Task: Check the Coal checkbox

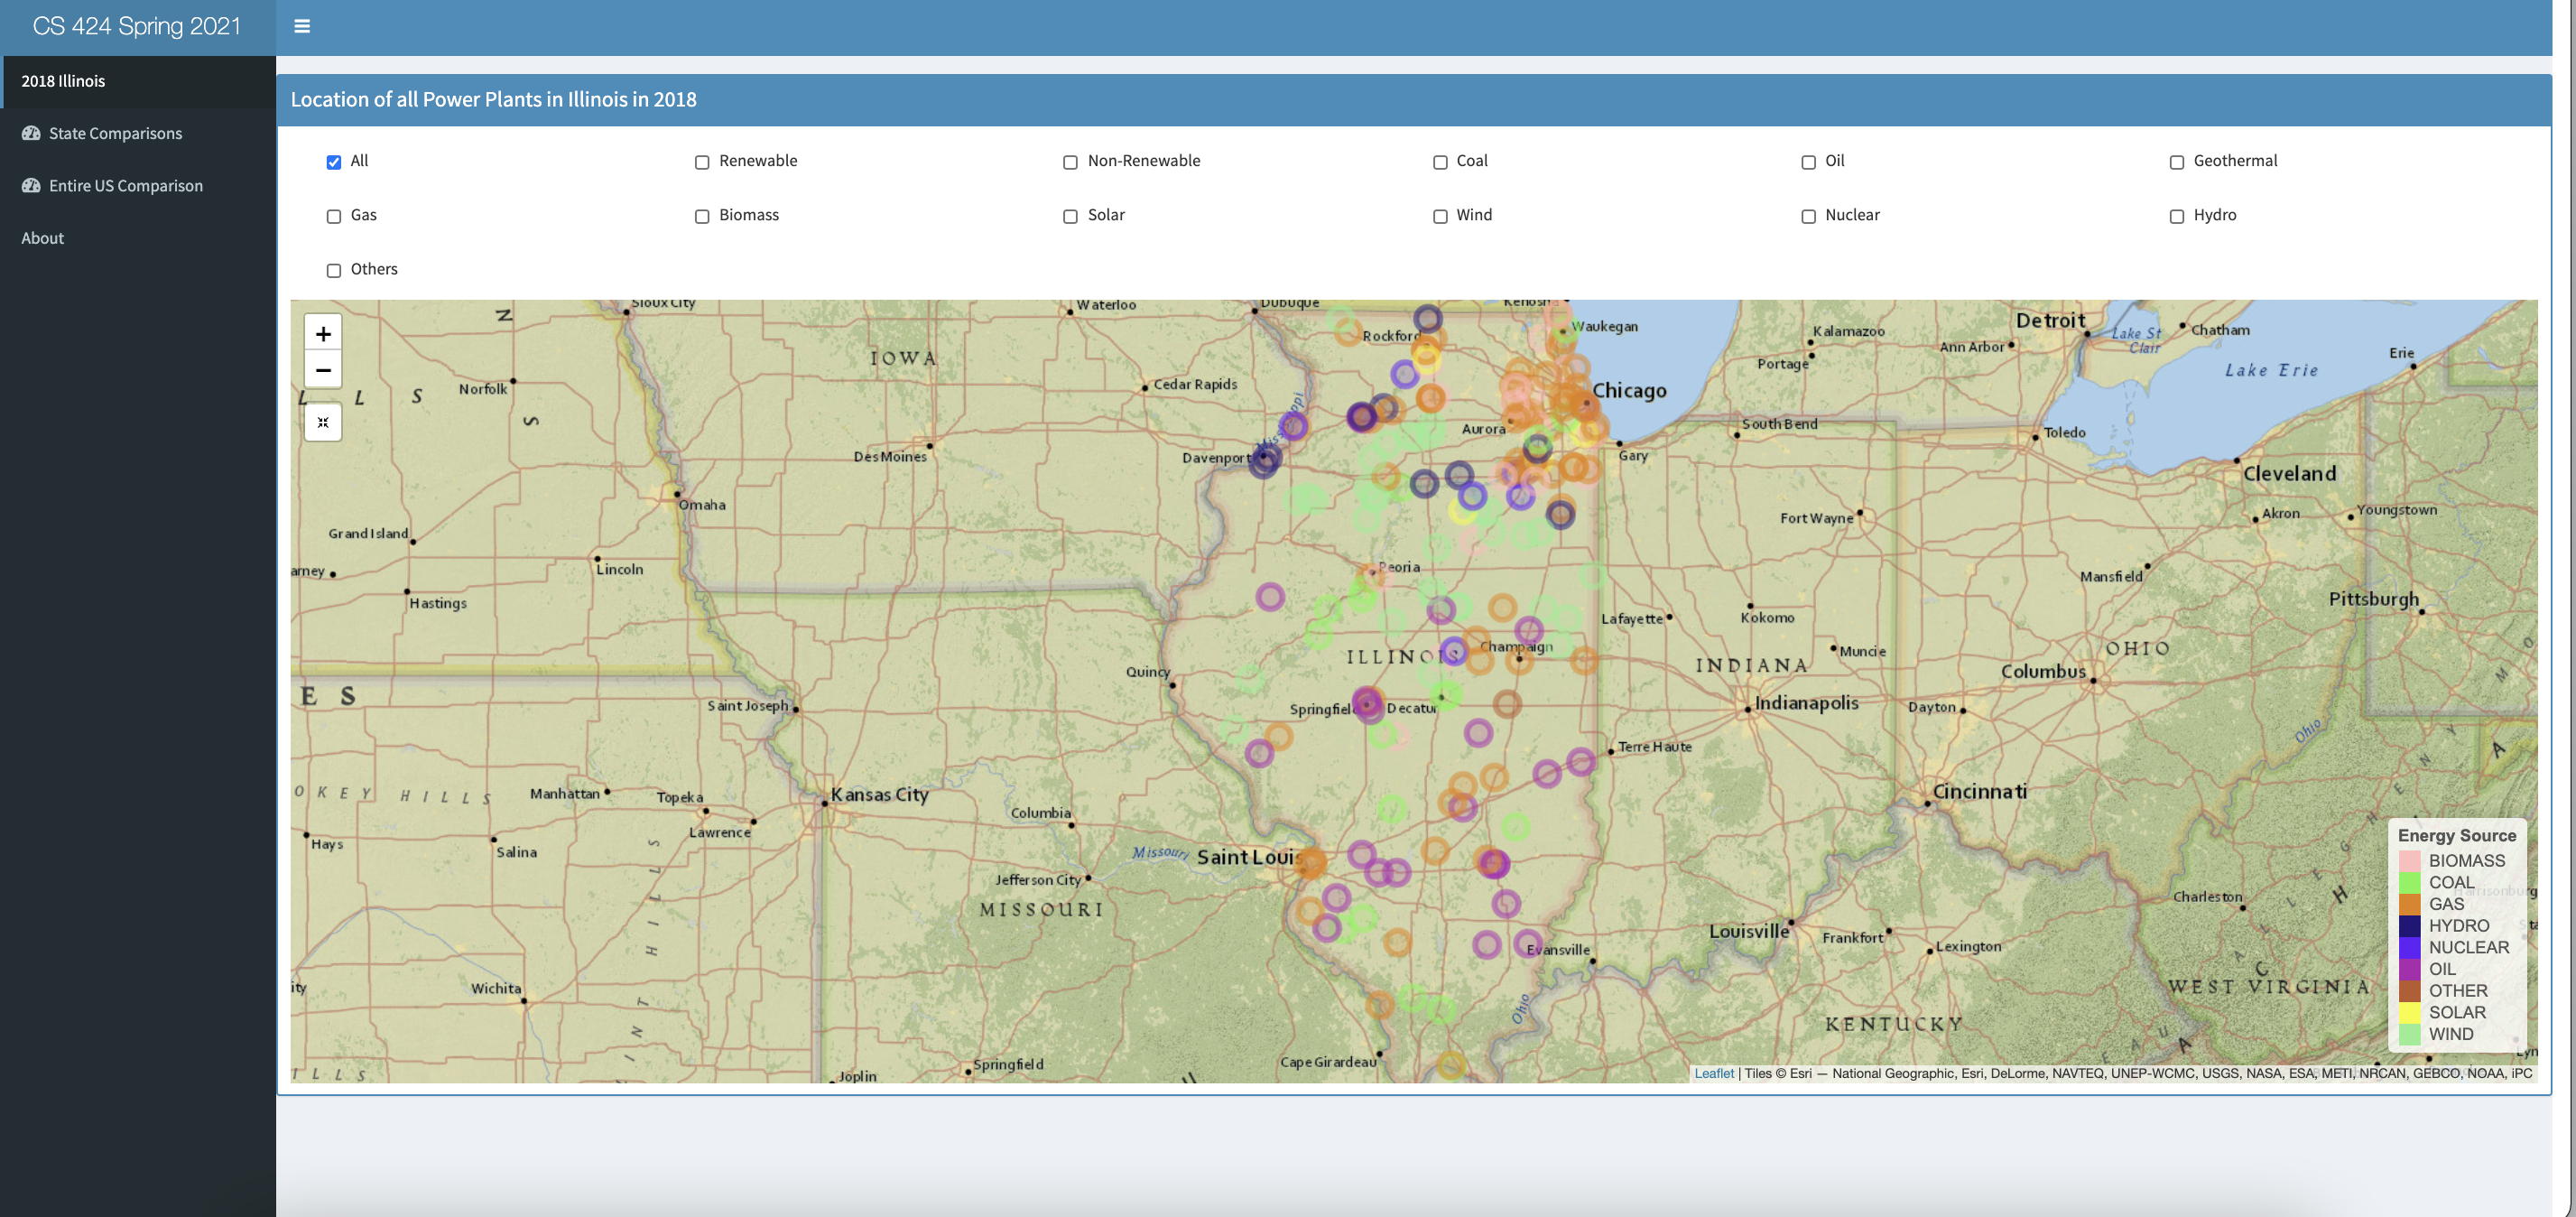Action: pyautogui.click(x=1440, y=162)
